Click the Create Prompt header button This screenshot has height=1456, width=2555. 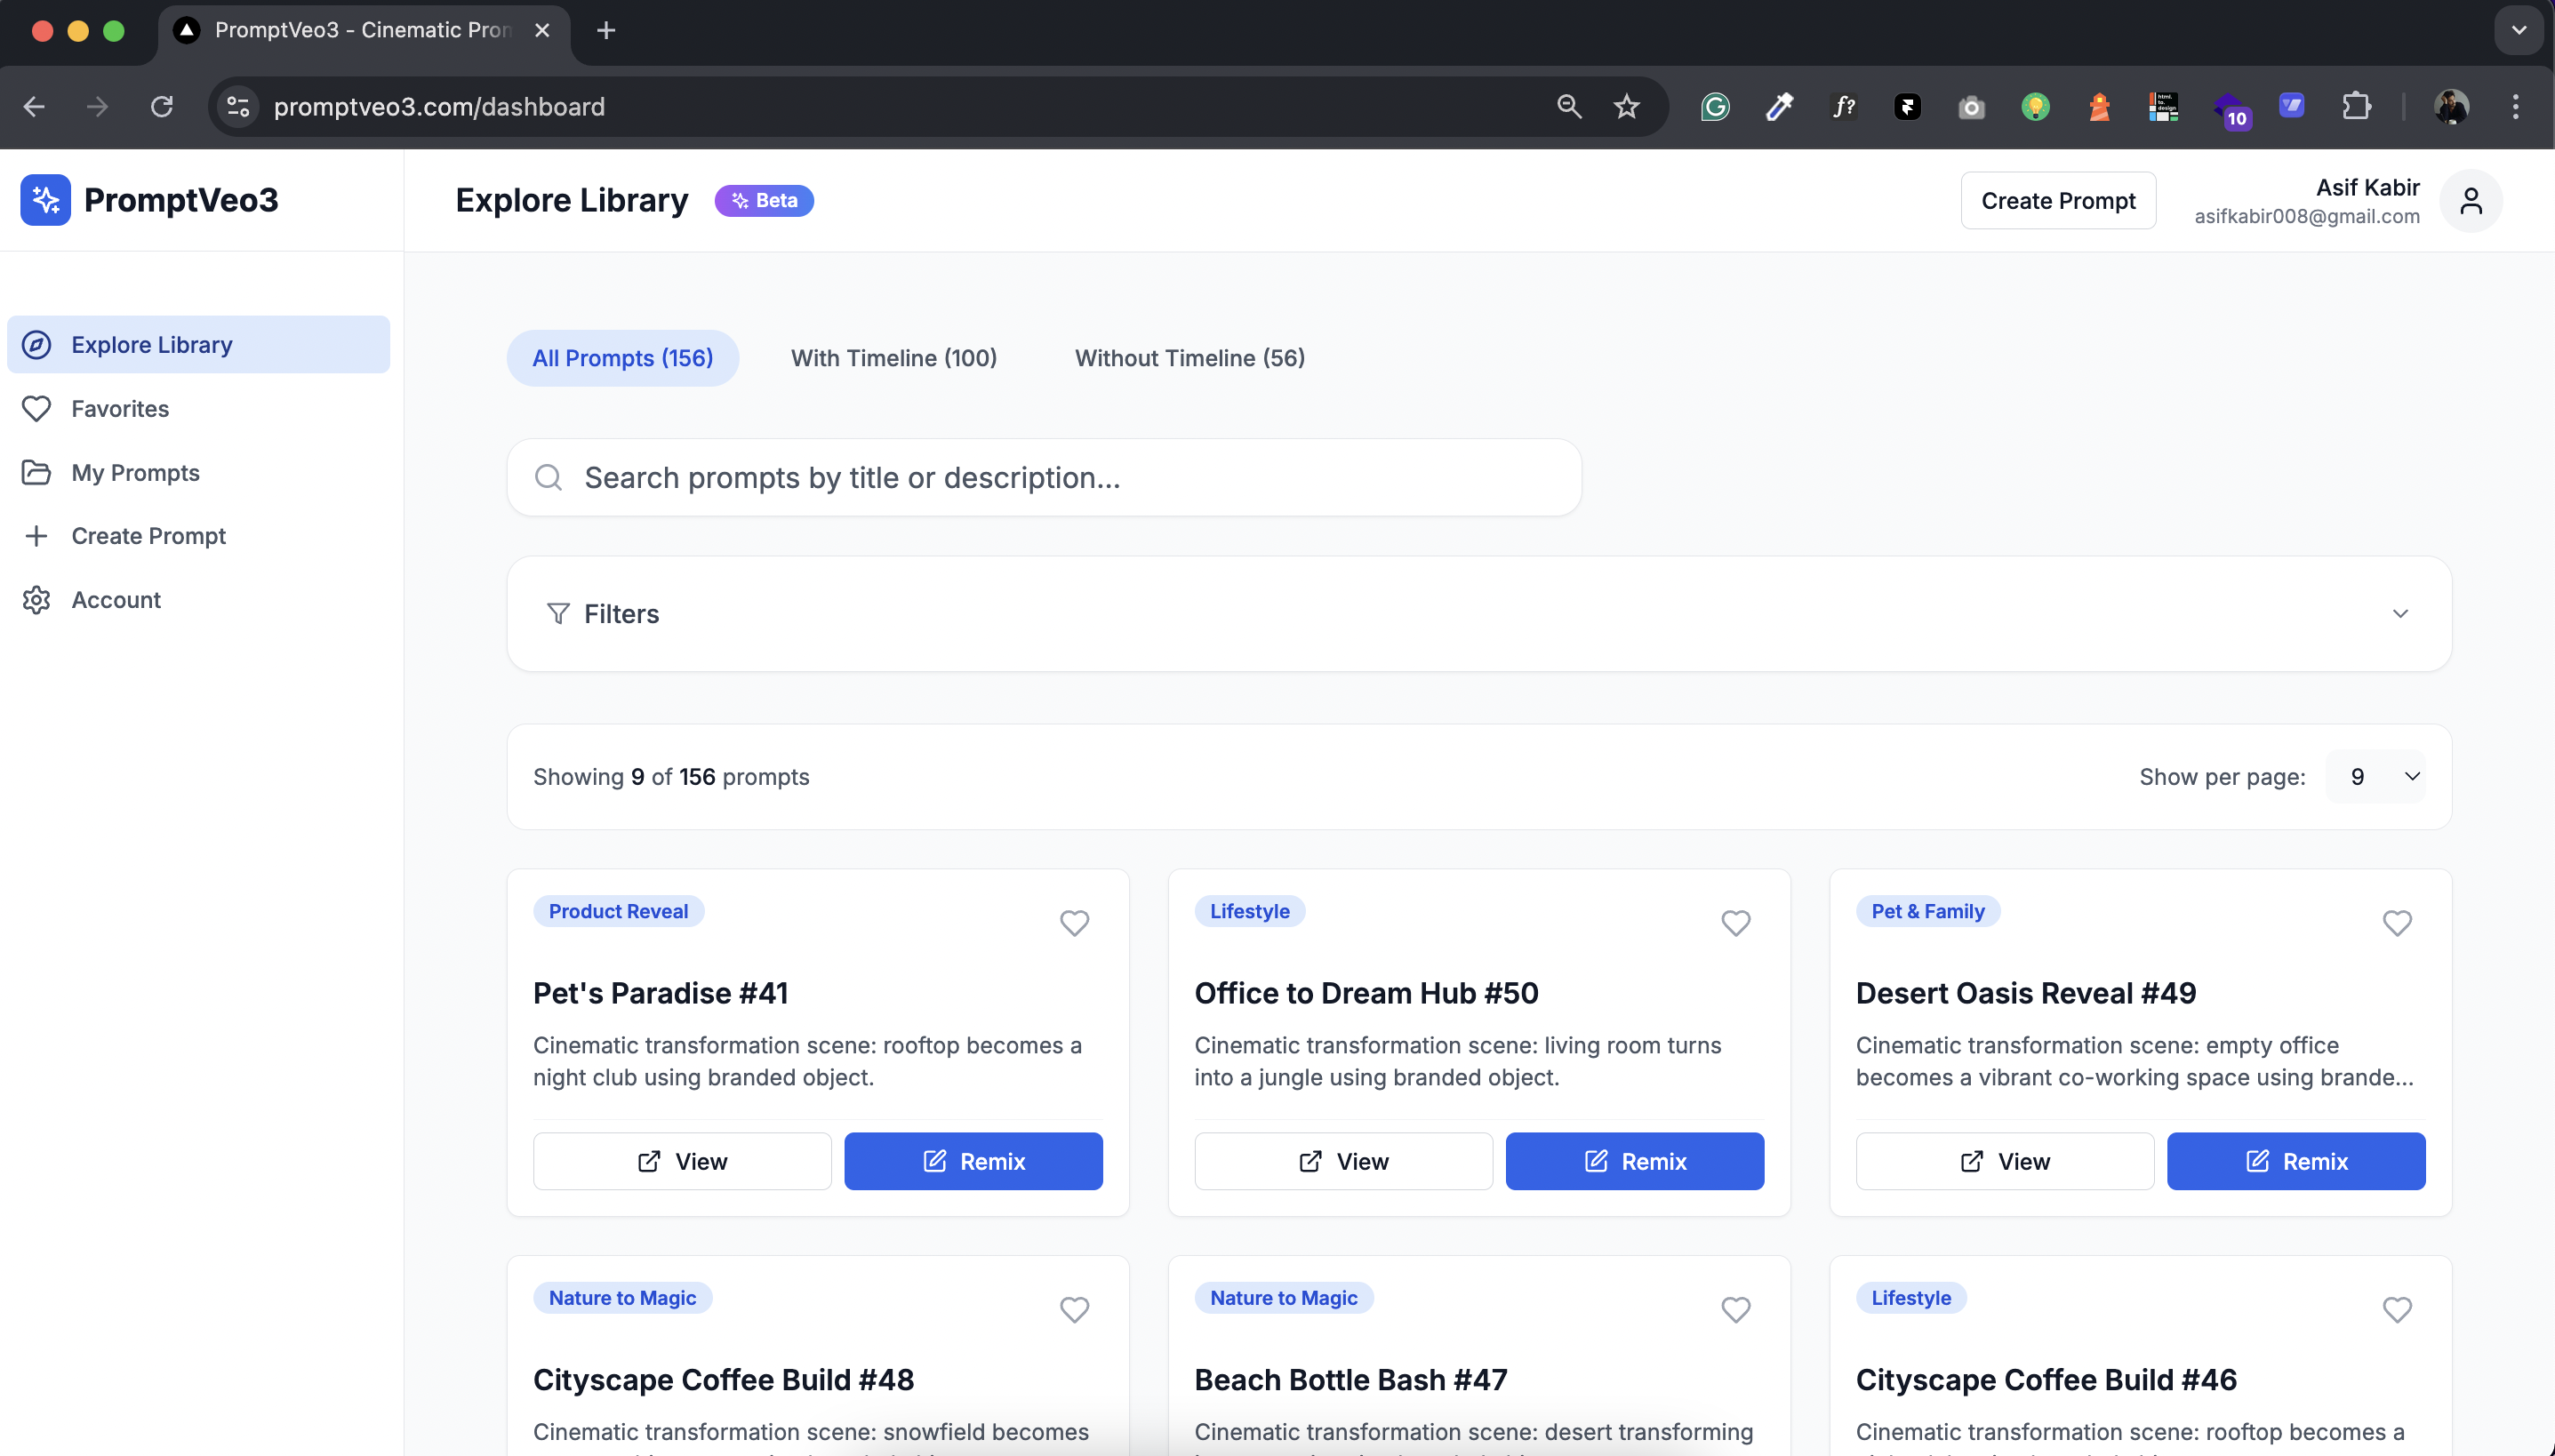[2058, 201]
